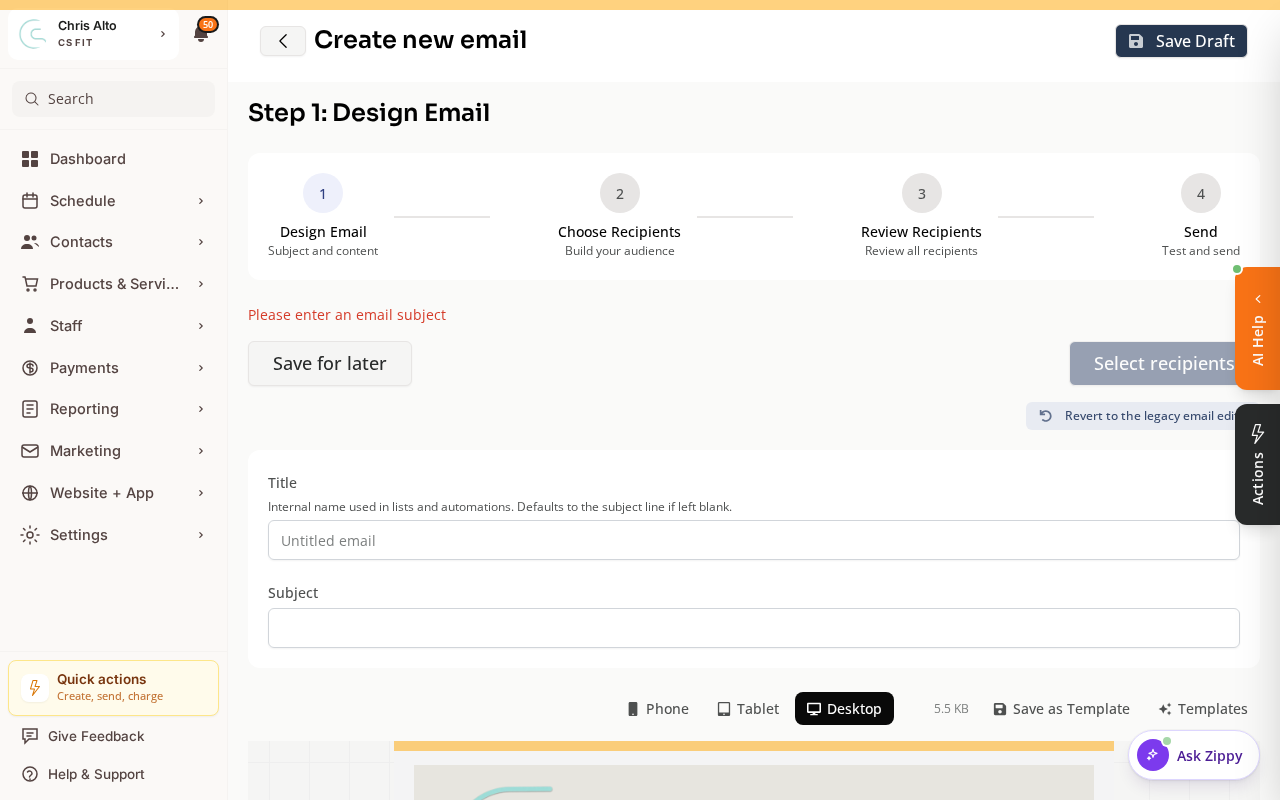This screenshot has width=1280, height=800.
Task: Click the Give Feedback chat icon
Action: coord(30,736)
